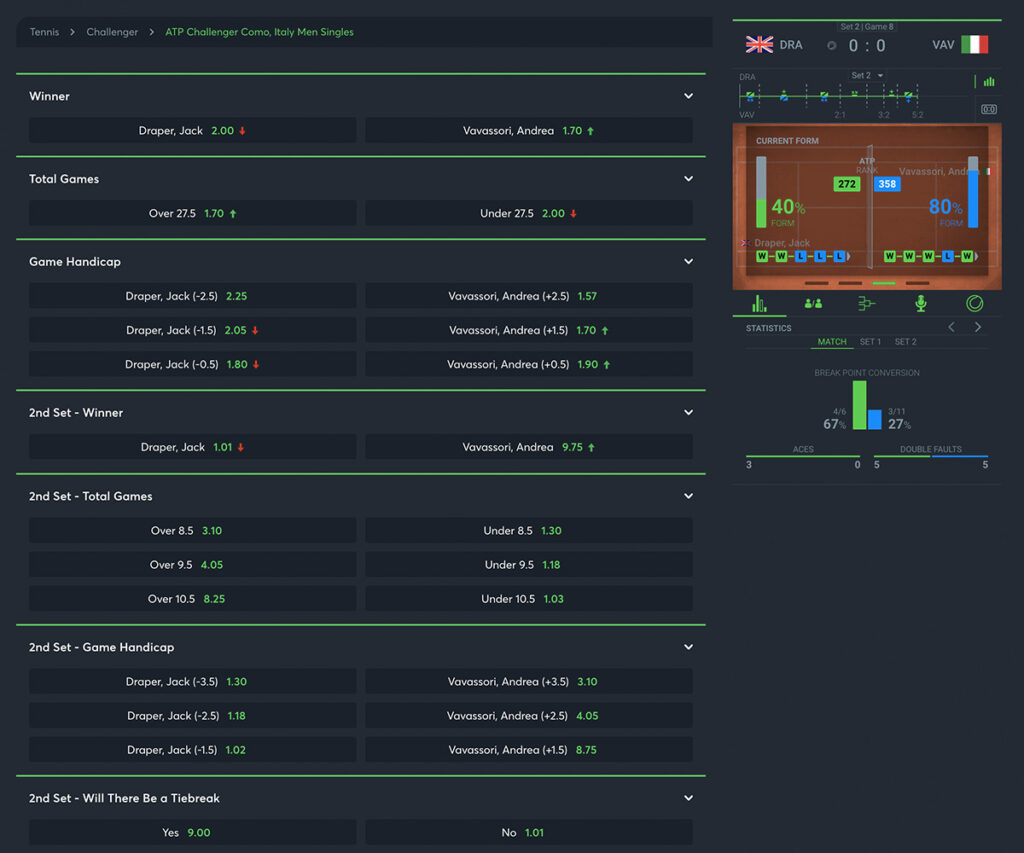
Task: Select Draper 2nd set winner at 1.01
Action: click(x=193, y=447)
